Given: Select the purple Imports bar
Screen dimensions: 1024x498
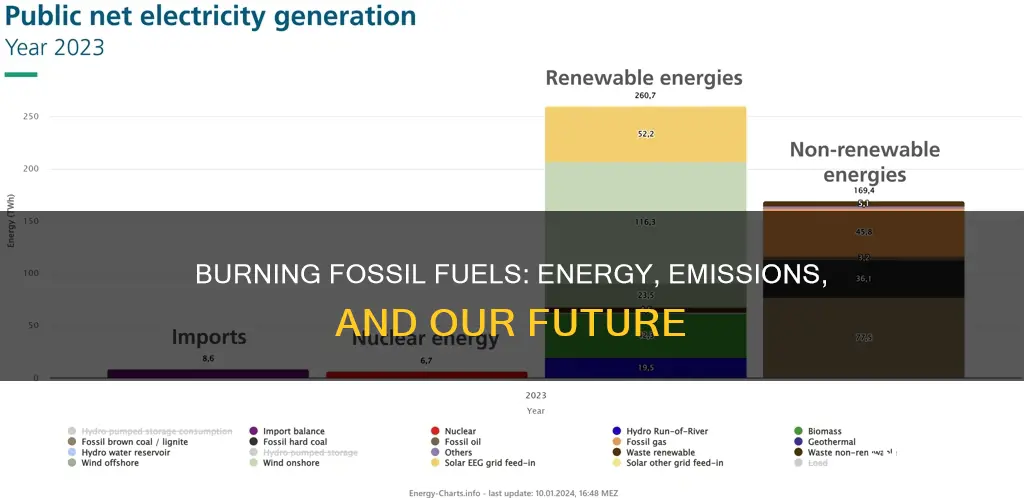Looking at the screenshot, I should click(208, 373).
